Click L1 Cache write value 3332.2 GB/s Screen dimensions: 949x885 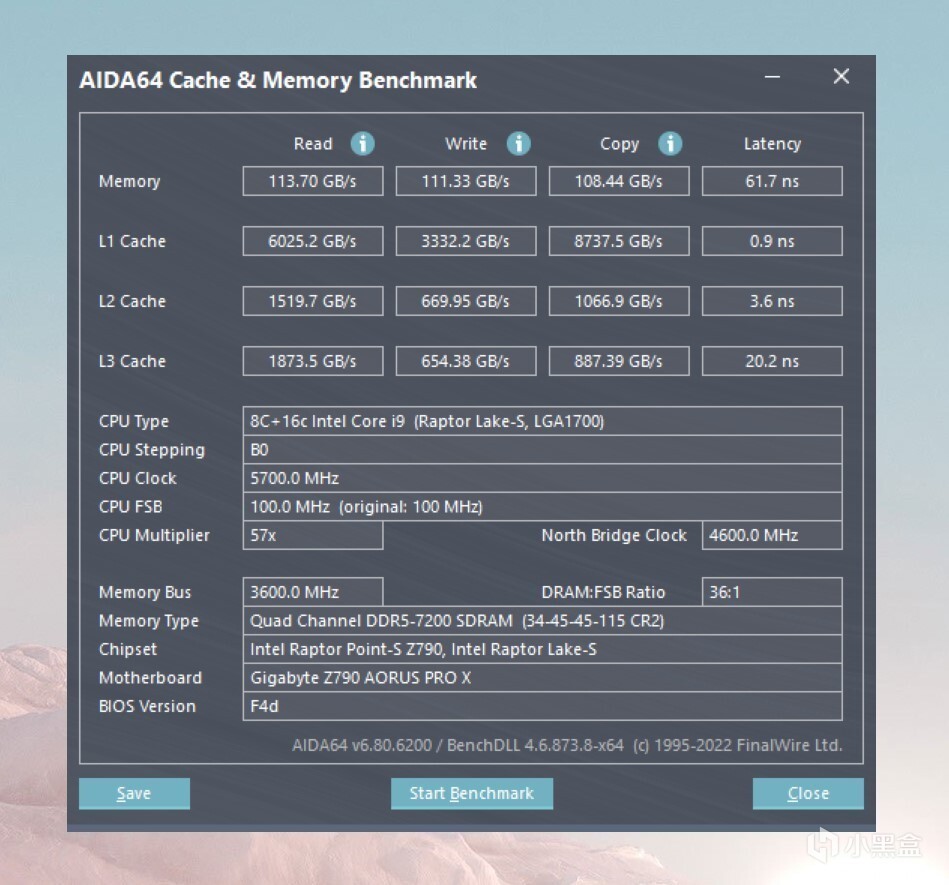point(466,241)
